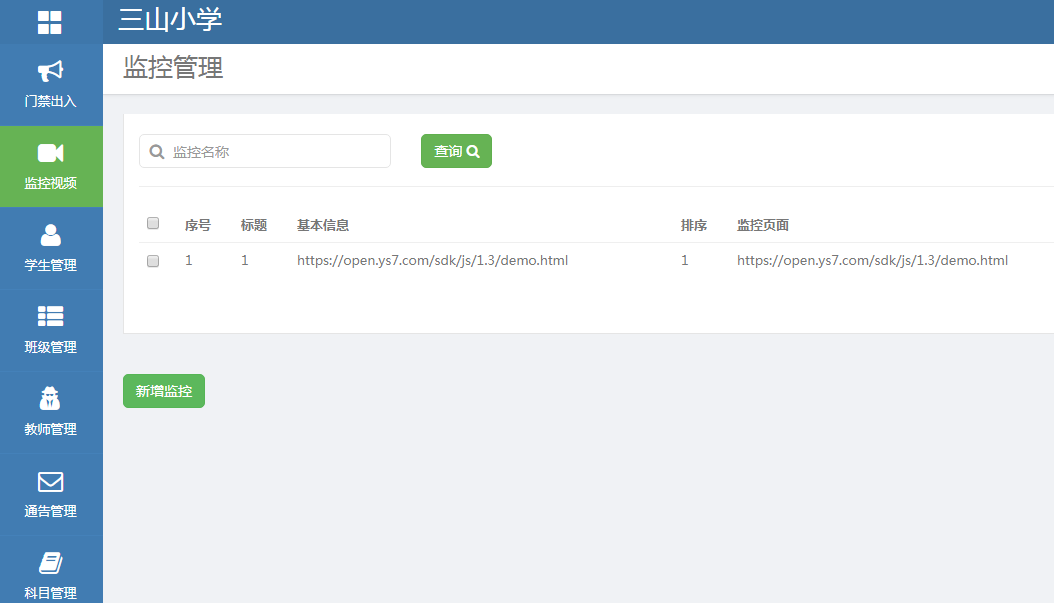Select the video camera monitoring icon
The image size is (1054, 603).
tap(50, 153)
